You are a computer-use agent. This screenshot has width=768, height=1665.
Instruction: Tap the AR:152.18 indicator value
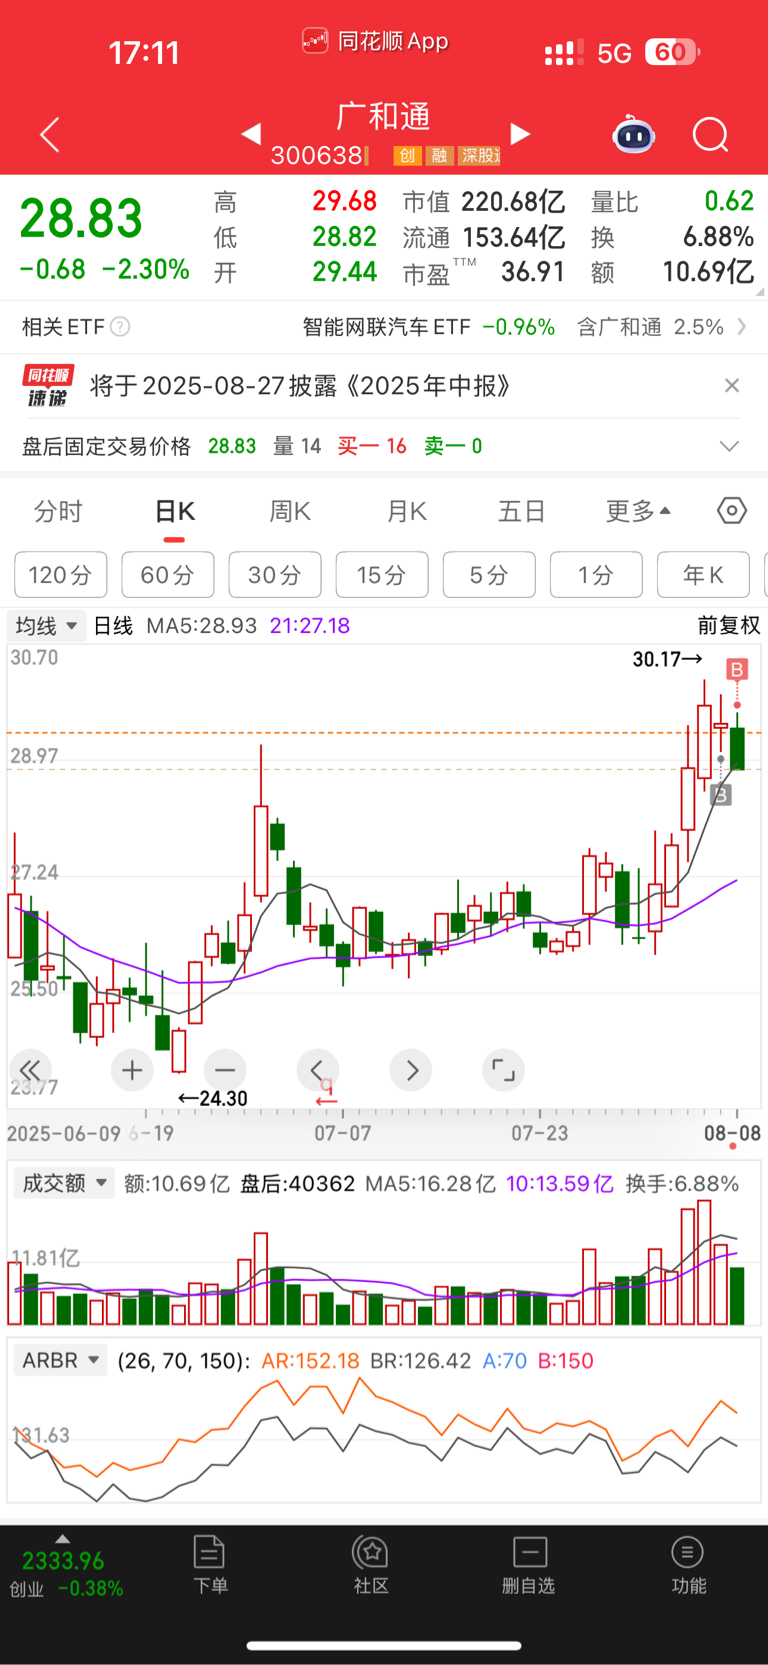[310, 1361]
